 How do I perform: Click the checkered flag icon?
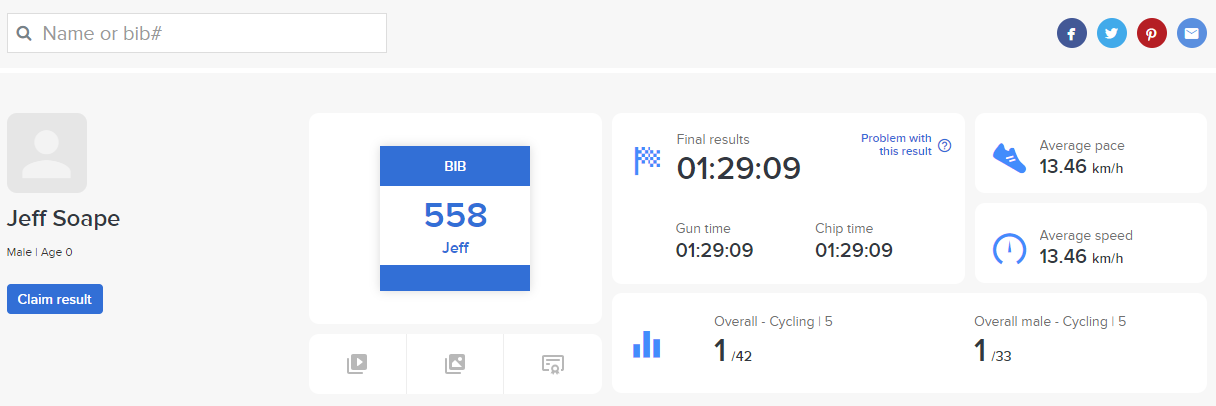pos(648,160)
